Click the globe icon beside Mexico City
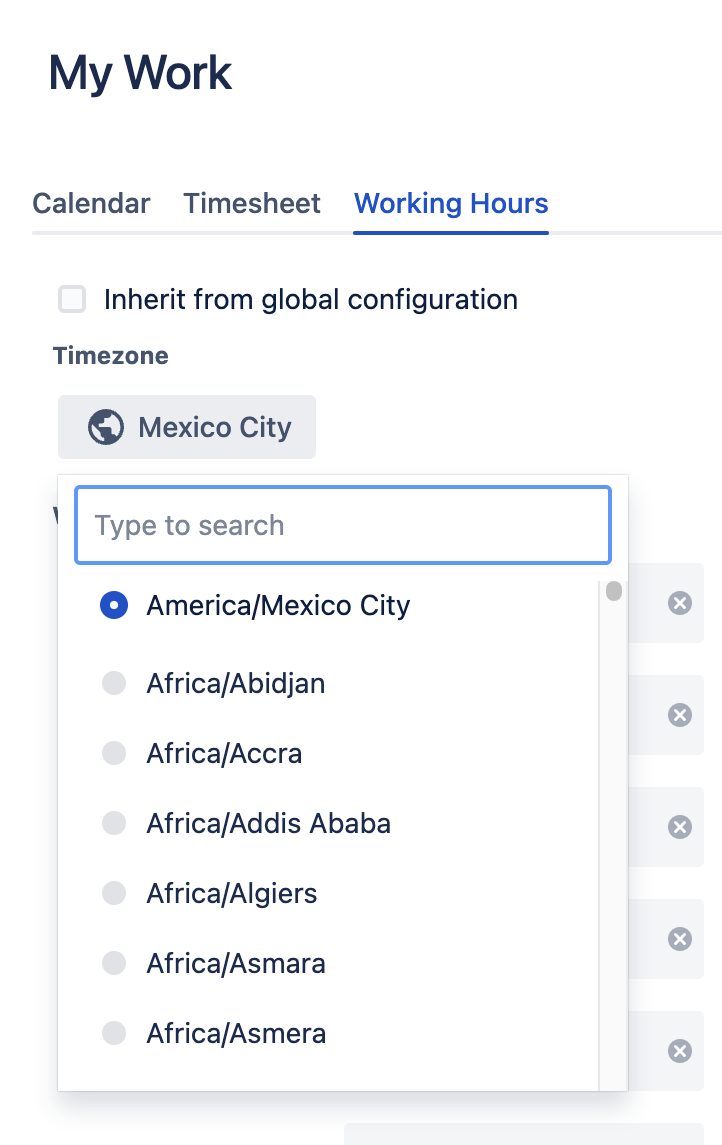This screenshot has height=1145, width=722. pyautogui.click(x=106, y=428)
